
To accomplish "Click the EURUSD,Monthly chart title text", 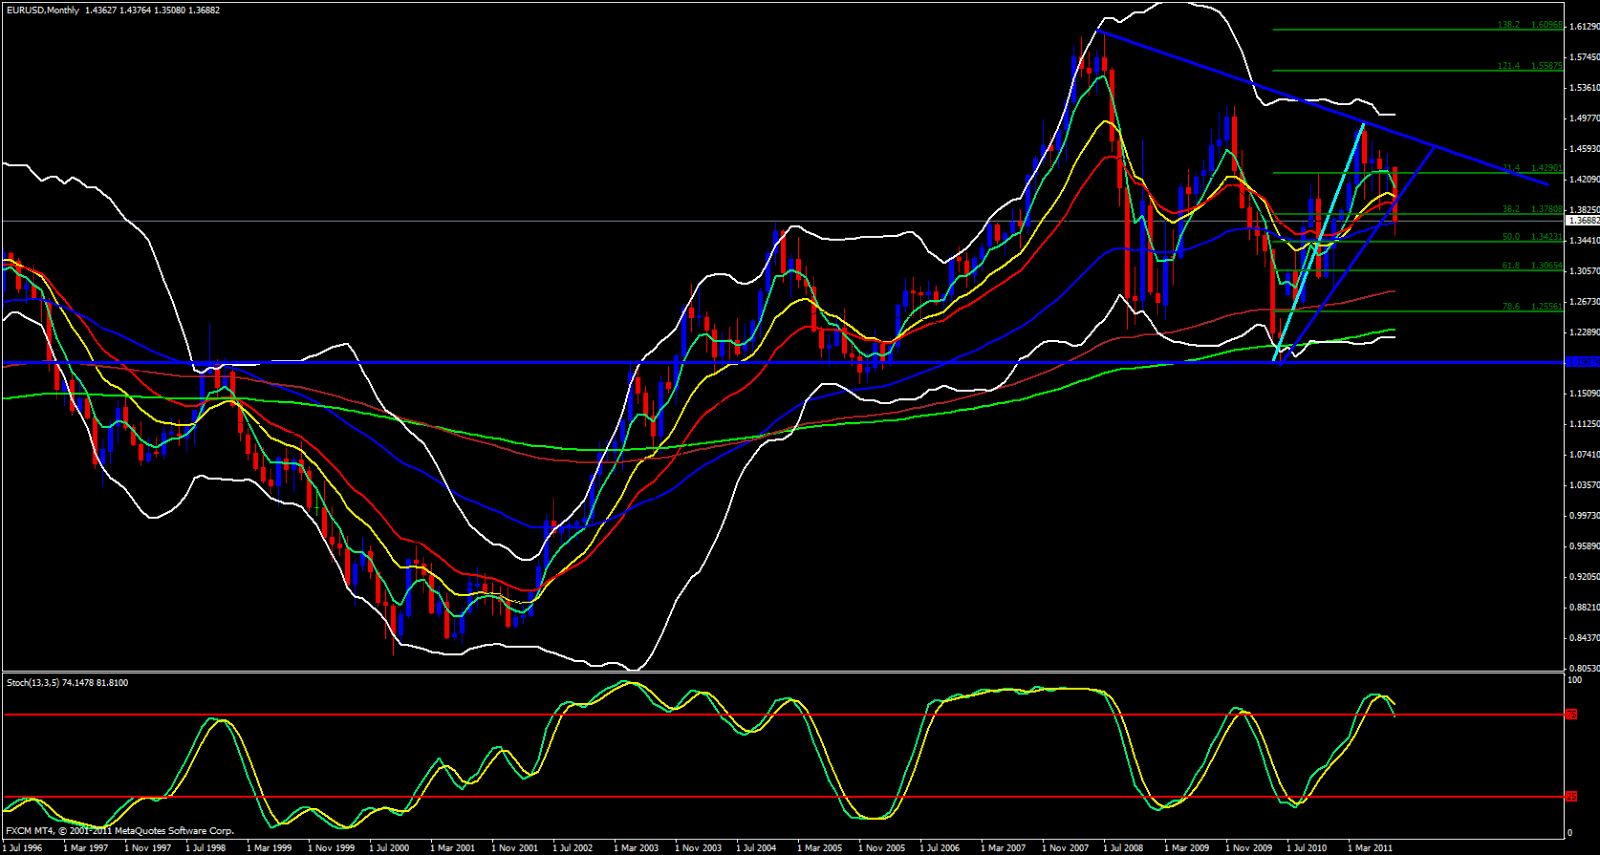I will pos(42,10).
